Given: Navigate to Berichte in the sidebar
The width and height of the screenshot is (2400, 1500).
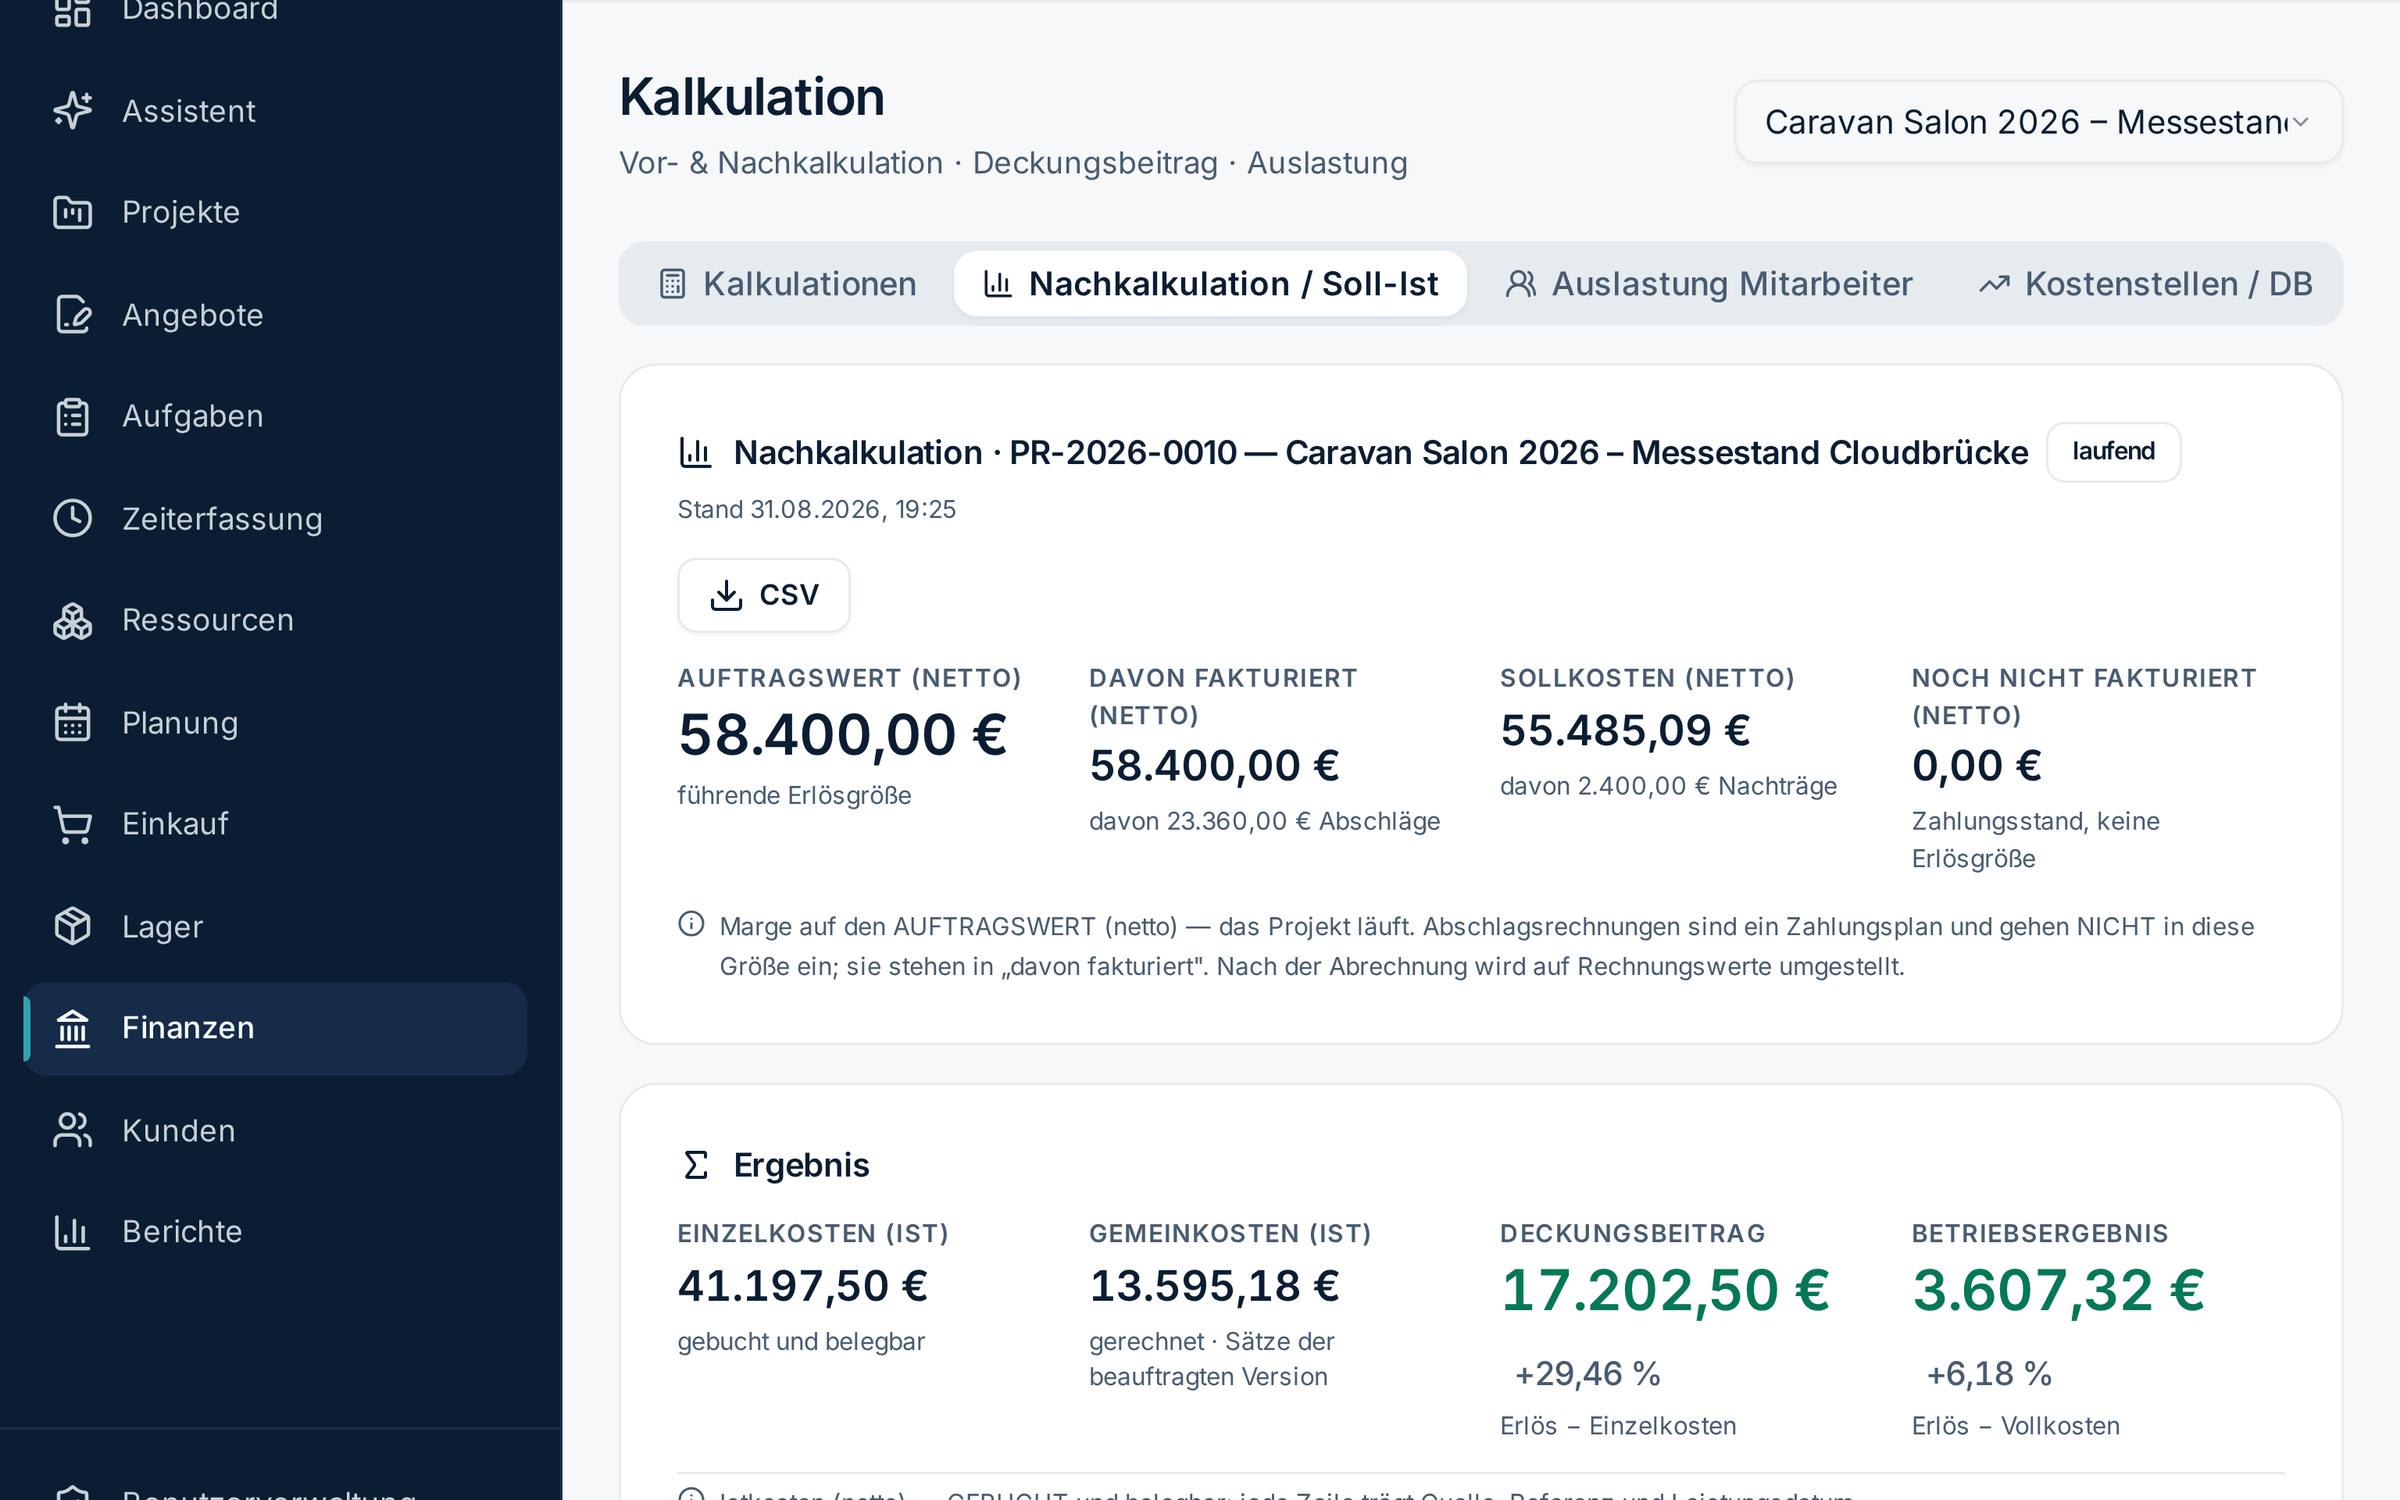Looking at the screenshot, I should [x=275, y=1232].
